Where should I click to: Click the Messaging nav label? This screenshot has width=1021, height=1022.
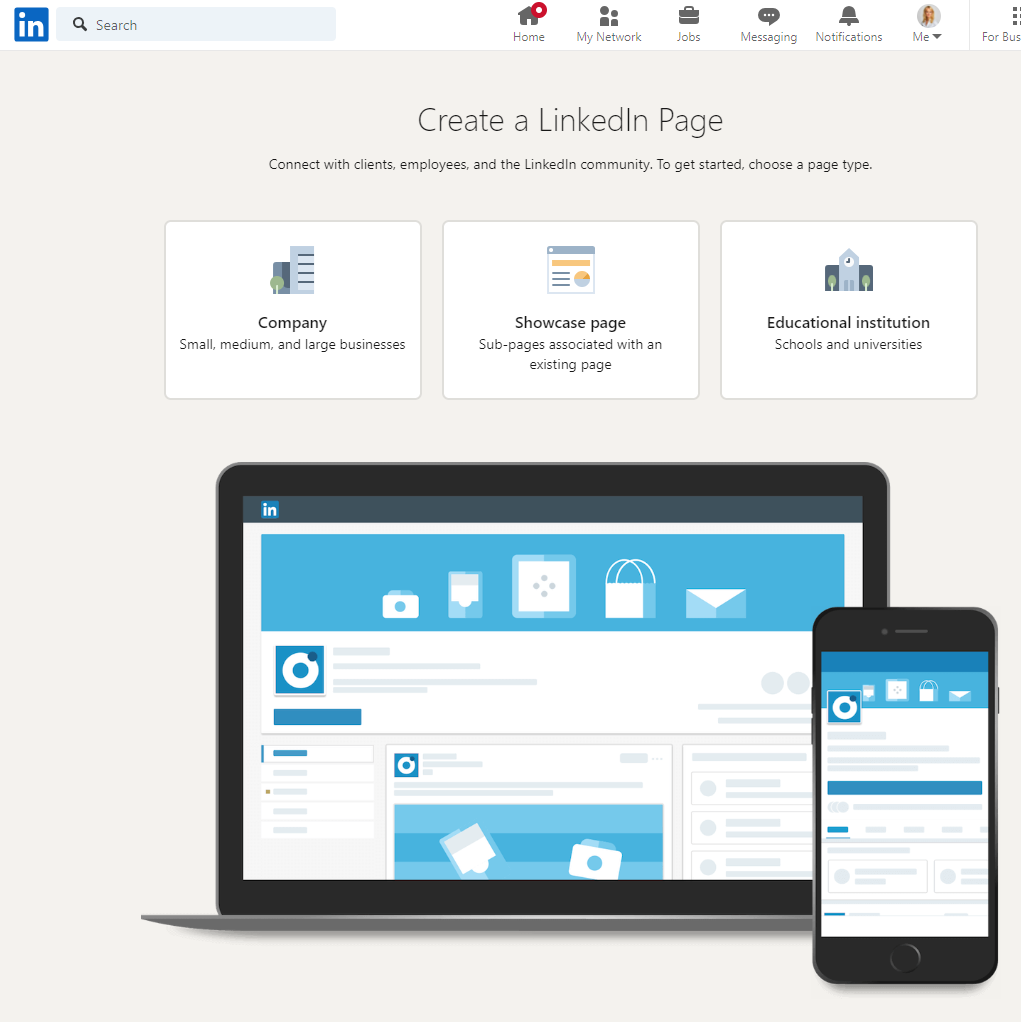(769, 37)
